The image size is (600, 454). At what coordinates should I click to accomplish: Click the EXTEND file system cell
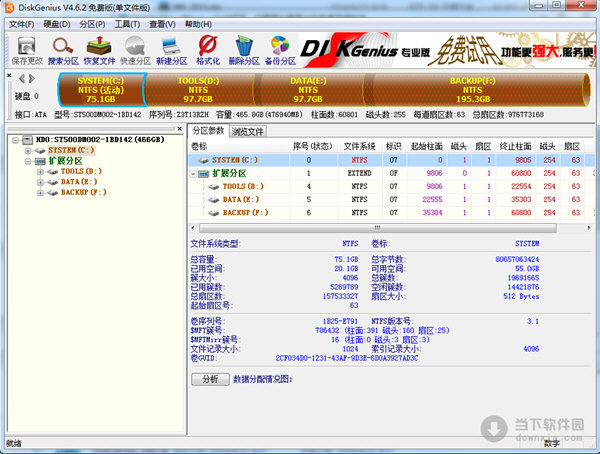tap(359, 173)
